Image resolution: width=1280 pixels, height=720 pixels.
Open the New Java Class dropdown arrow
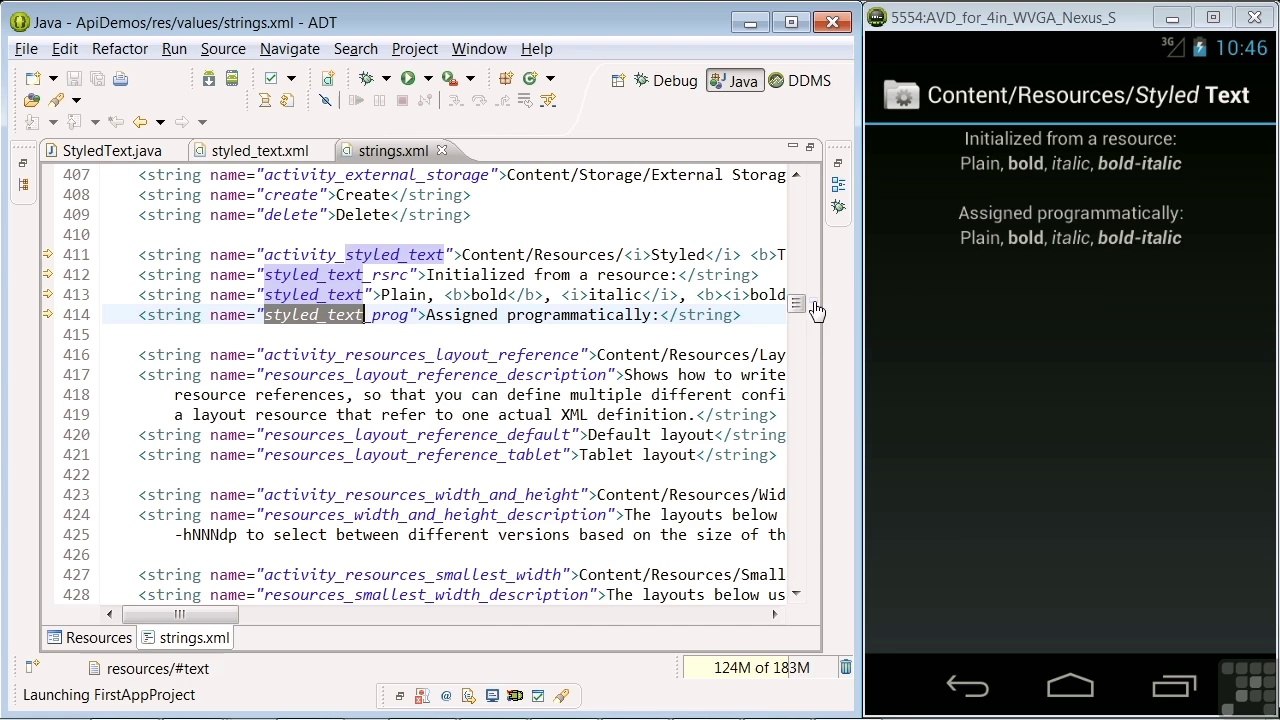point(550,78)
